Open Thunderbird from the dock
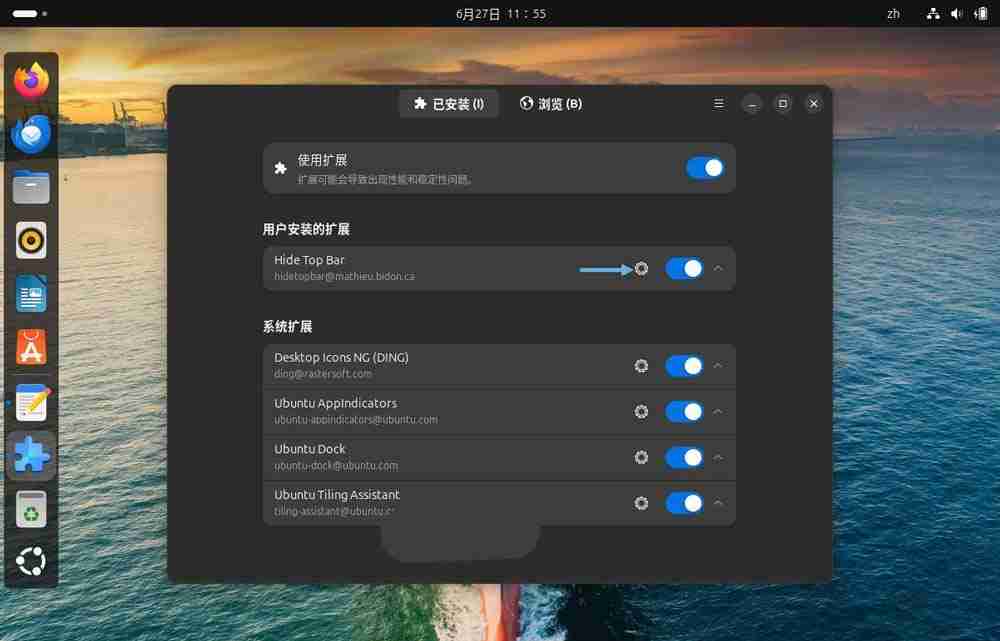This screenshot has width=1000, height=641. [30, 135]
